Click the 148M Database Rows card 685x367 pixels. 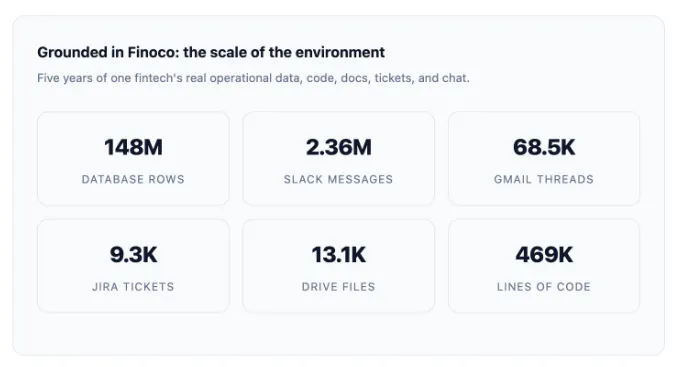pos(133,158)
